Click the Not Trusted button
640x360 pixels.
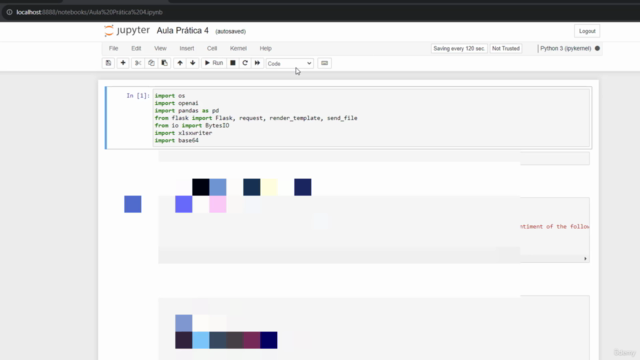tap(506, 49)
